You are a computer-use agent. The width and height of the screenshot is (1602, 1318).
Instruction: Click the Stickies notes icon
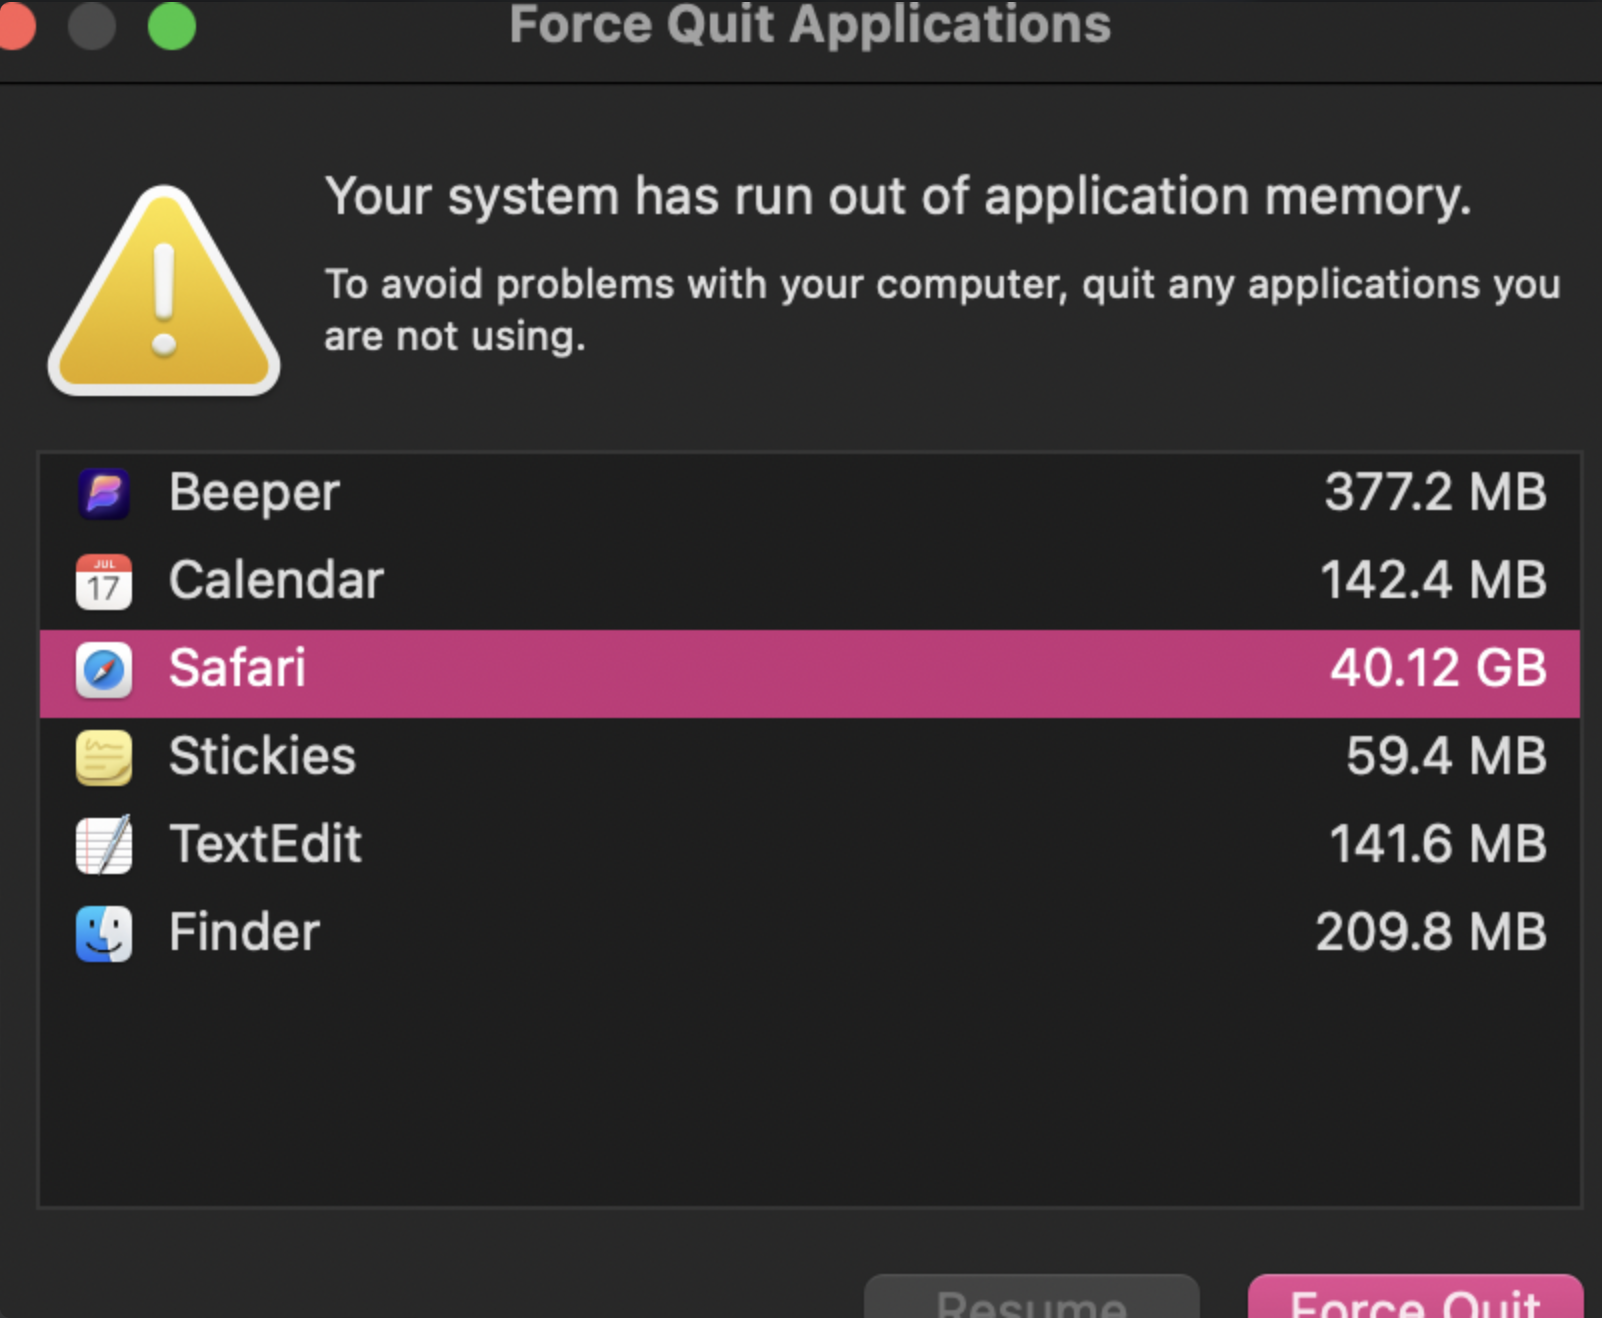(x=103, y=757)
